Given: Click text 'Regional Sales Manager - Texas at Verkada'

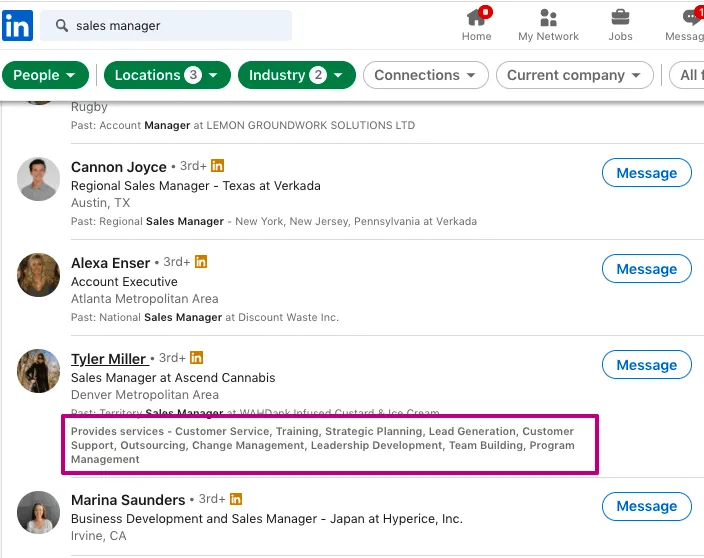Looking at the screenshot, I should (196, 186).
